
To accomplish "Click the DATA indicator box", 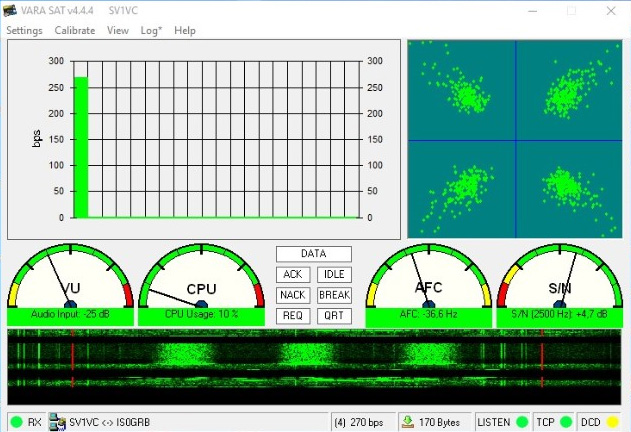I will pos(314,254).
